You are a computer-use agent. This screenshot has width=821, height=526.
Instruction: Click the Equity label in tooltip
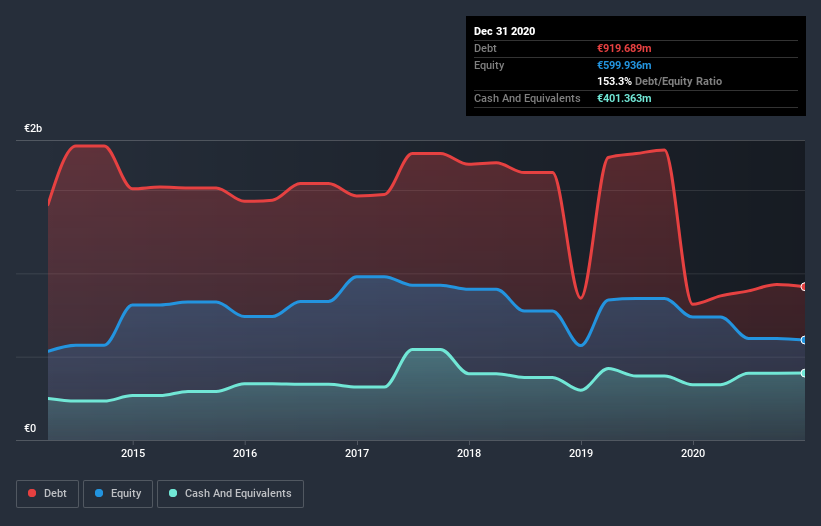[x=489, y=65]
